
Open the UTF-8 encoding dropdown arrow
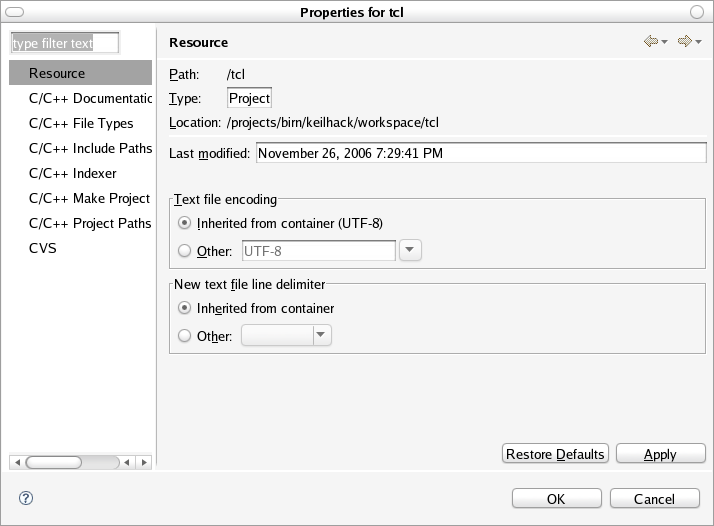tap(411, 251)
